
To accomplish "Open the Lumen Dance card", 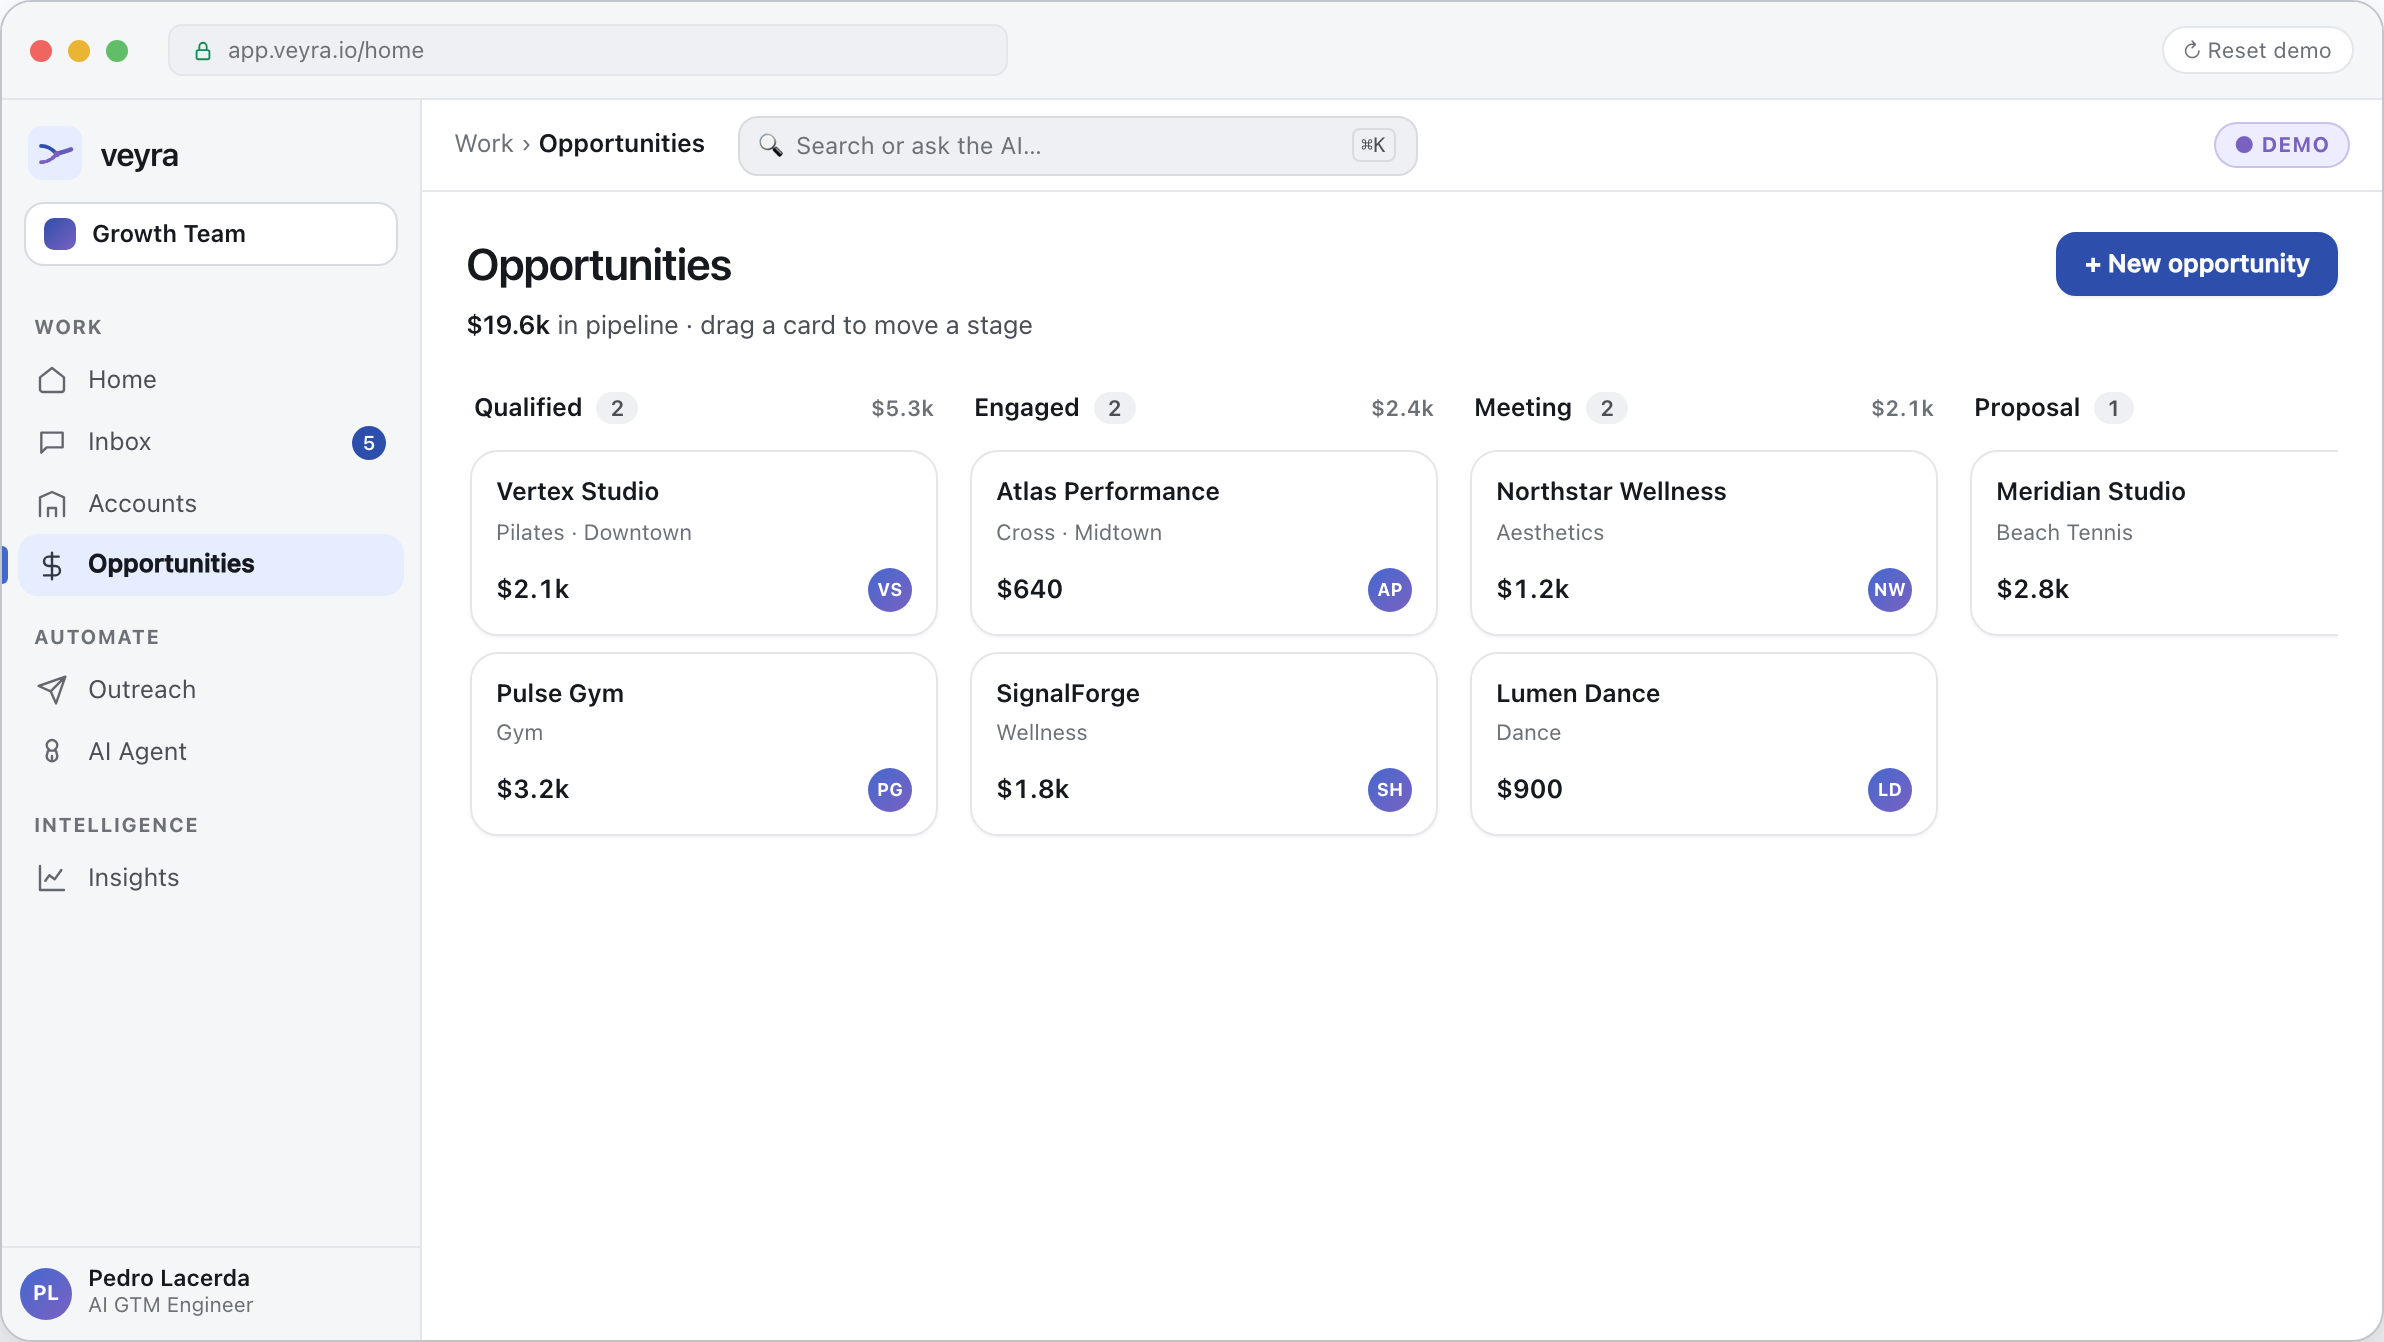I will [x=1704, y=744].
